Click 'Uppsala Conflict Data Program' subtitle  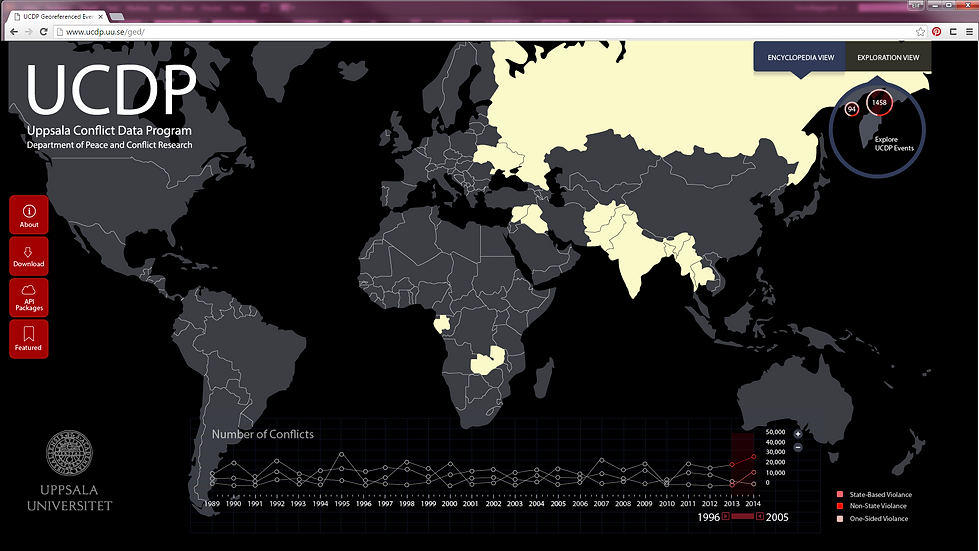[x=109, y=130]
